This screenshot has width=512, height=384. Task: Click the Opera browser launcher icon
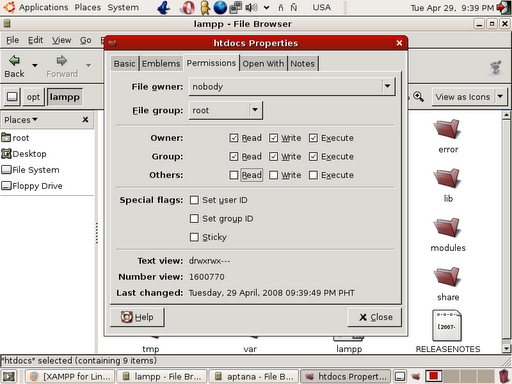coord(187,7)
